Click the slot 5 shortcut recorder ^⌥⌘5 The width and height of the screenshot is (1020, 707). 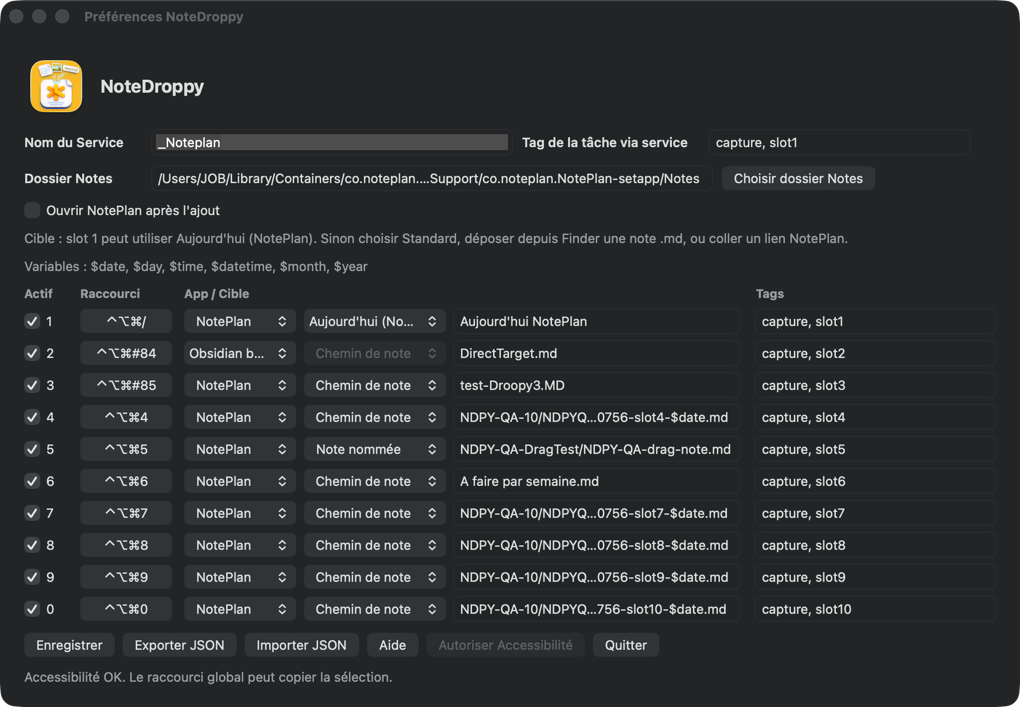click(x=126, y=449)
